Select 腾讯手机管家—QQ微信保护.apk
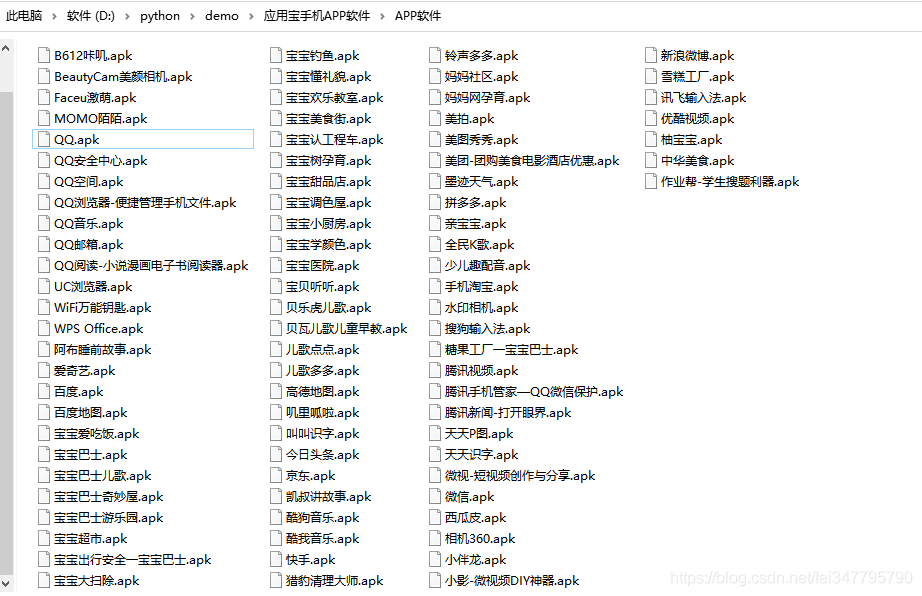Screen dimensions: 922x596 534,391
